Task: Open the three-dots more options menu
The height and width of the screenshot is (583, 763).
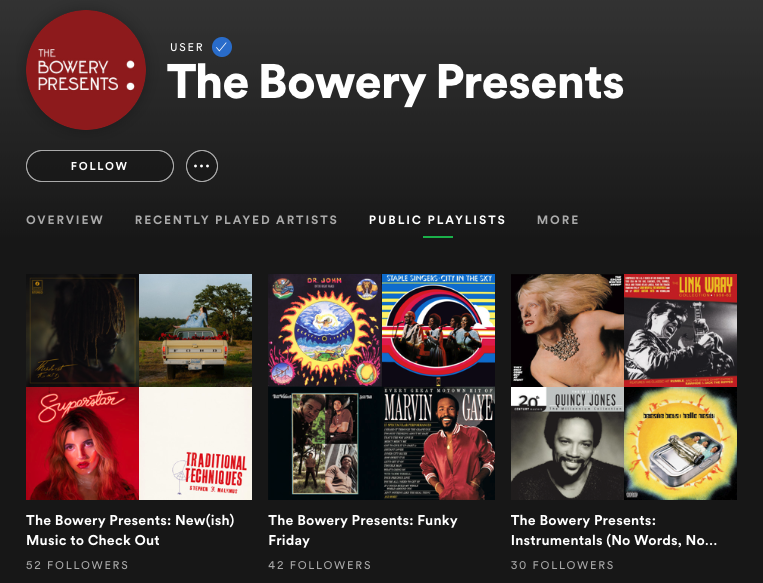Action: tap(202, 166)
